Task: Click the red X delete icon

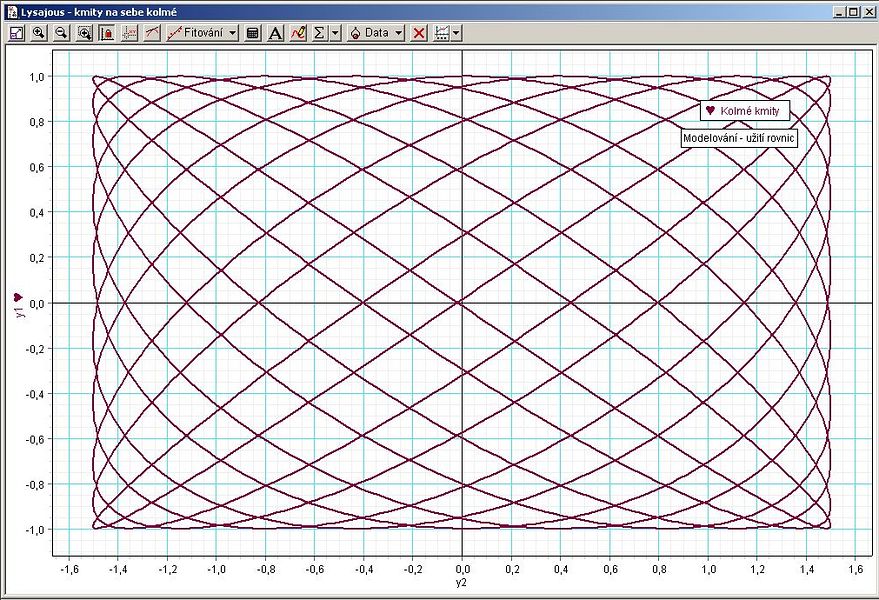Action: pos(419,33)
